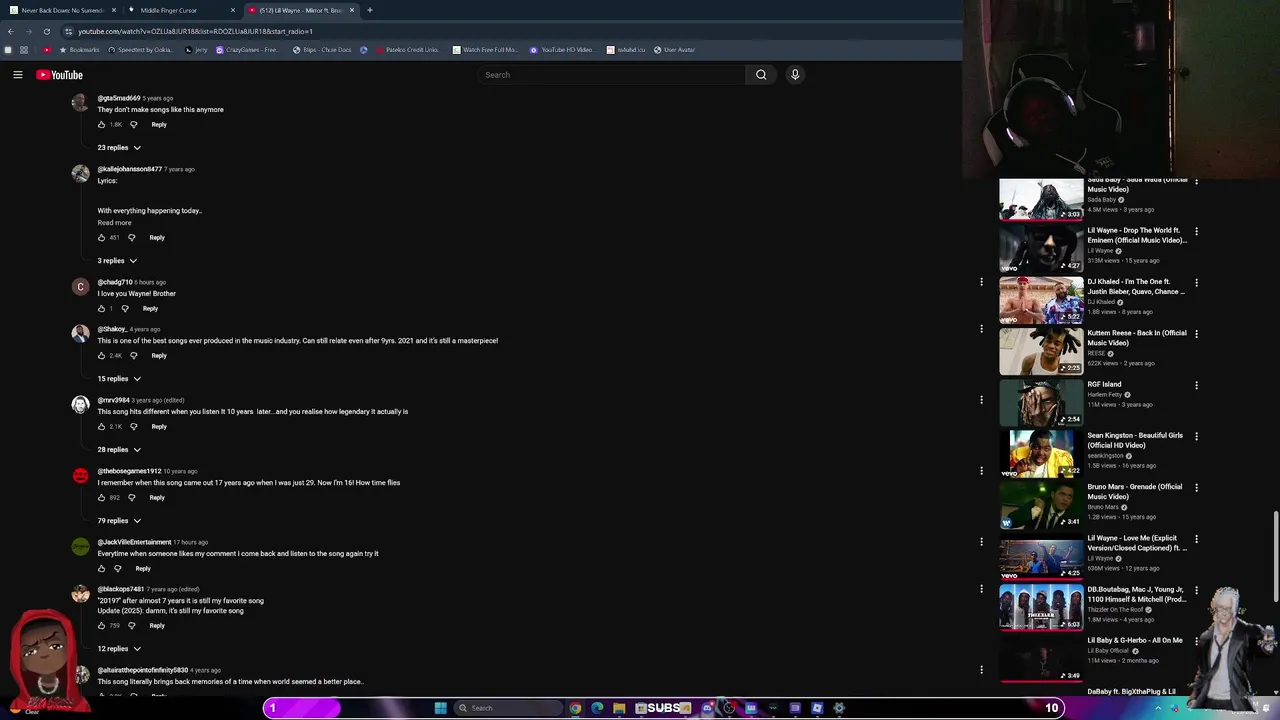This screenshot has height=720, width=1280.
Task: Open action menu for @JackVilleEntertainment comment
Action: coord(981,542)
